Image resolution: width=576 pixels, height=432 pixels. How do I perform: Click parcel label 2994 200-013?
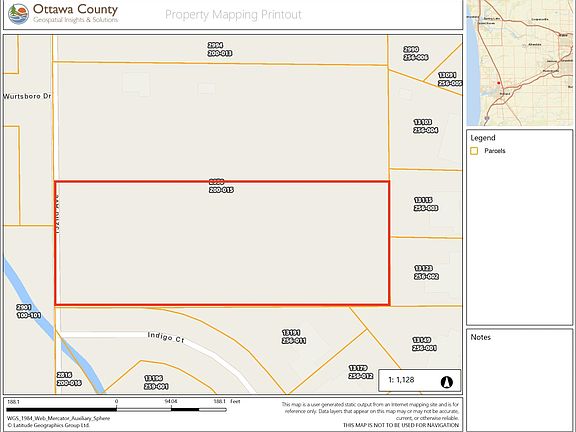219,49
